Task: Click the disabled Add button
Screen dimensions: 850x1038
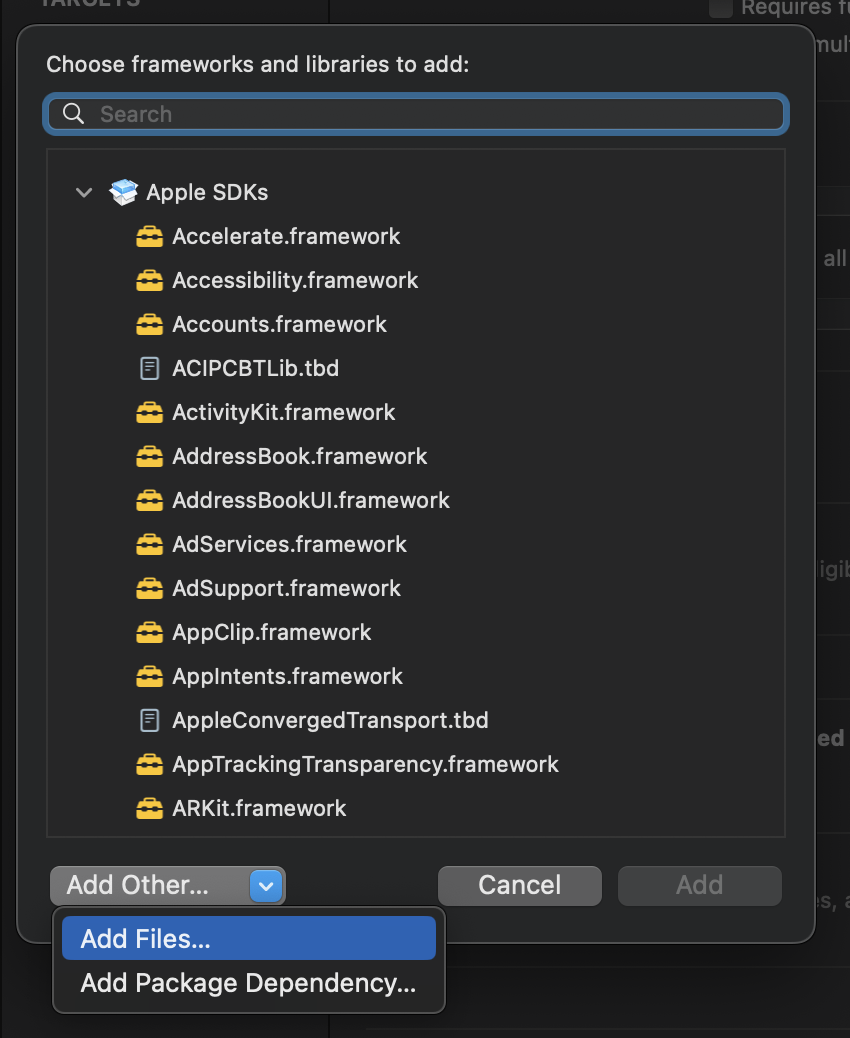Action: click(700, 886)
